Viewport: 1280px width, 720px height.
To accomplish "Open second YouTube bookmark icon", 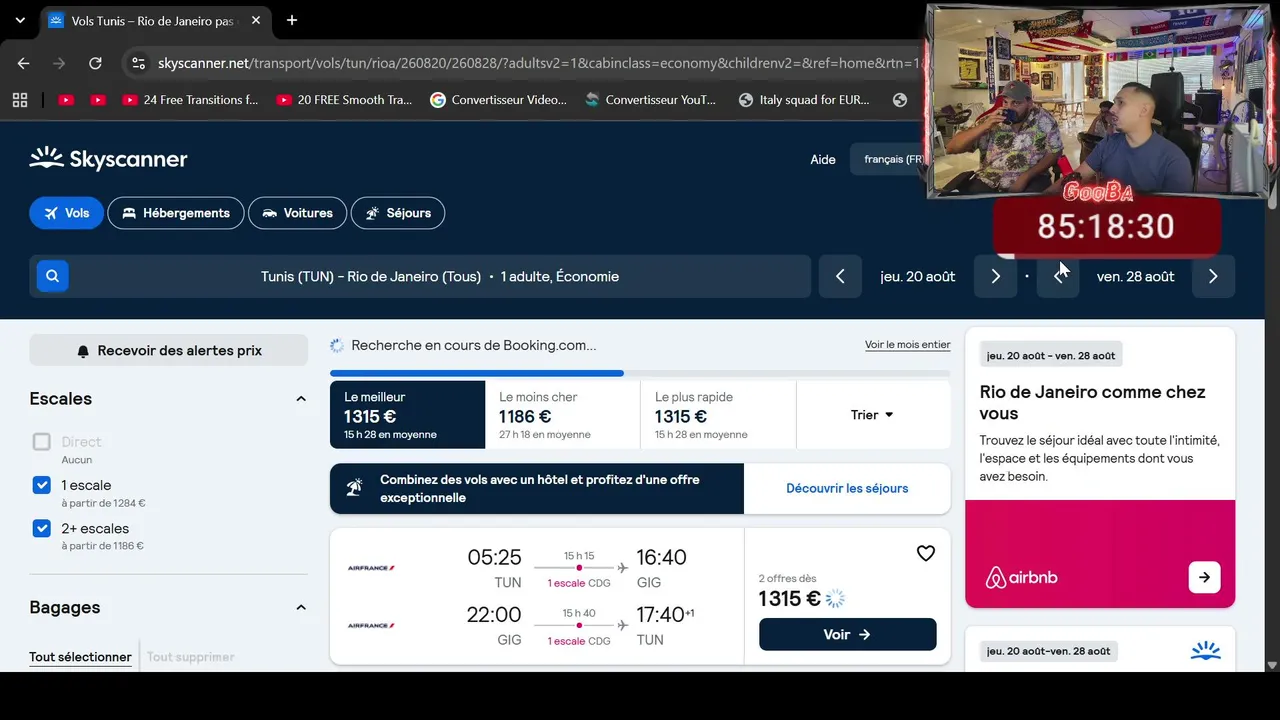I will pyautogui.click(x=98, y=100).
